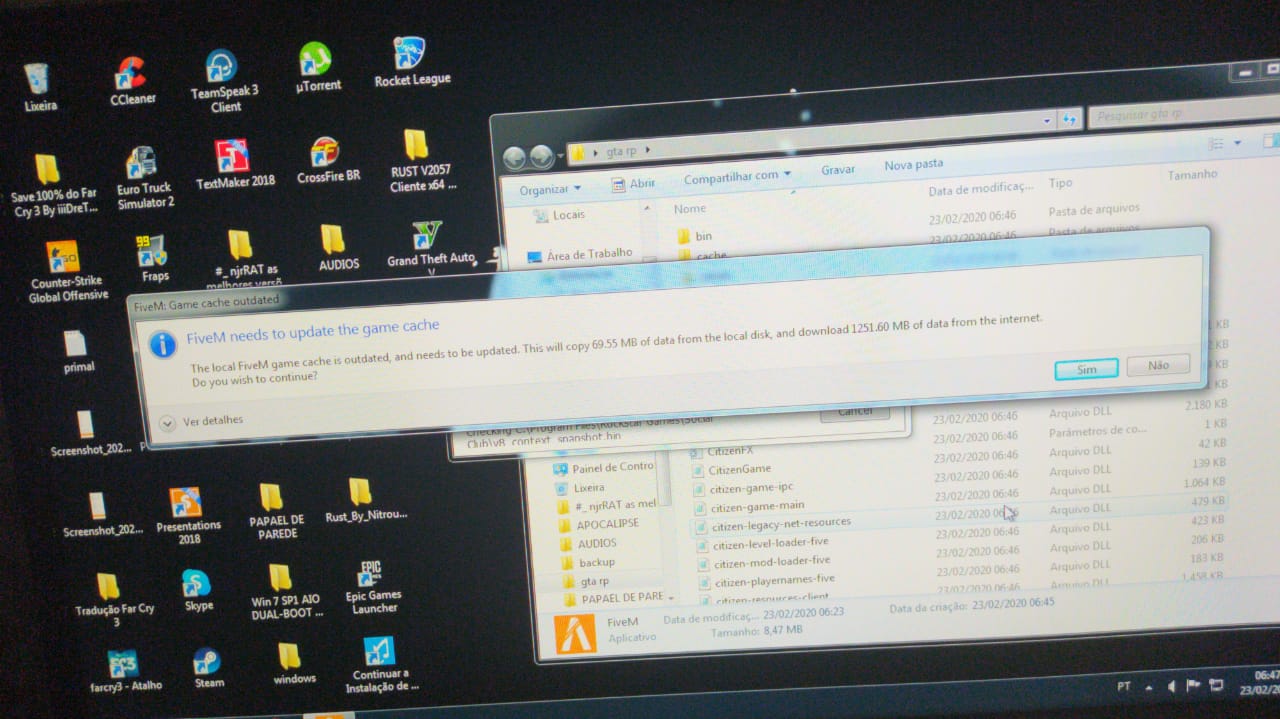
Task: Open the Lixeira recycle bin desktop icon
Action: (40, 88)
